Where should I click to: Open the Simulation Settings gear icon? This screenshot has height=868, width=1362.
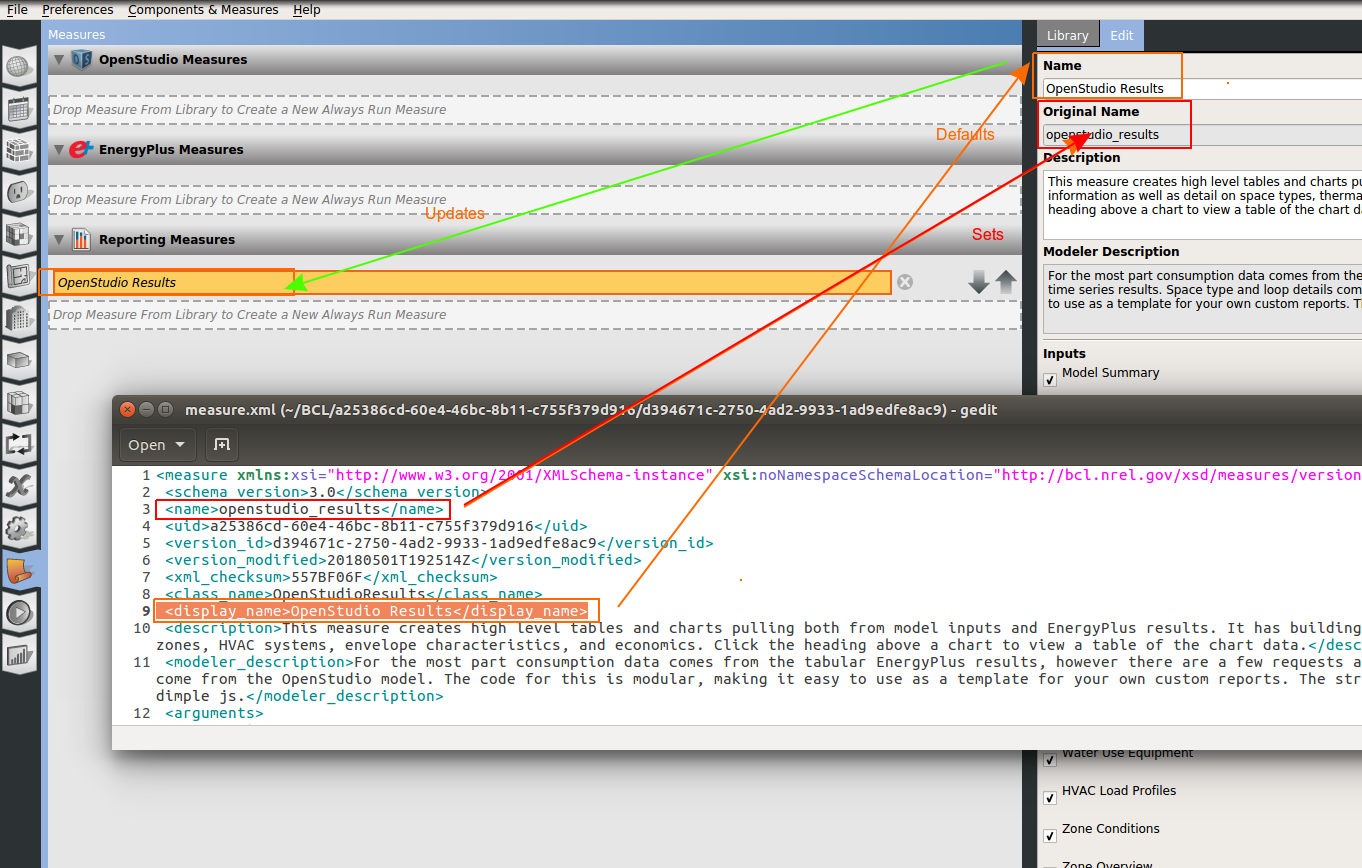point(18,528)
